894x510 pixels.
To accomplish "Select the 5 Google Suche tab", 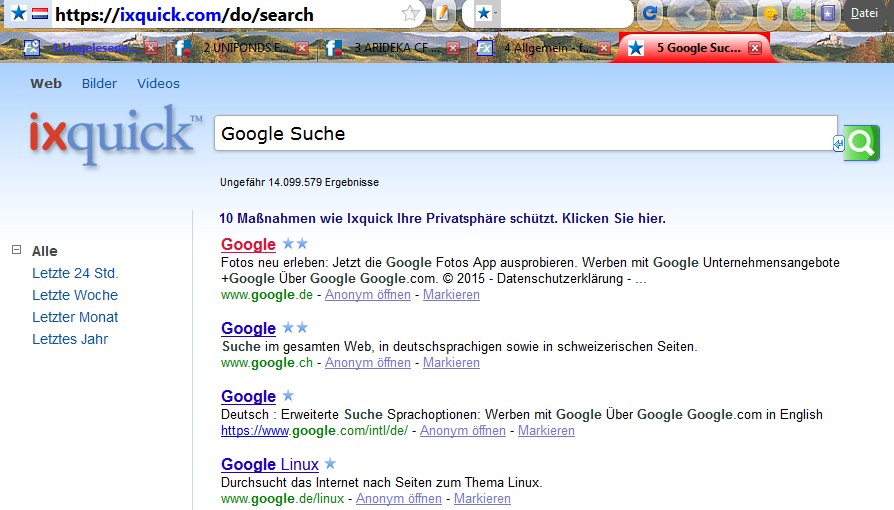I will 693,48.
